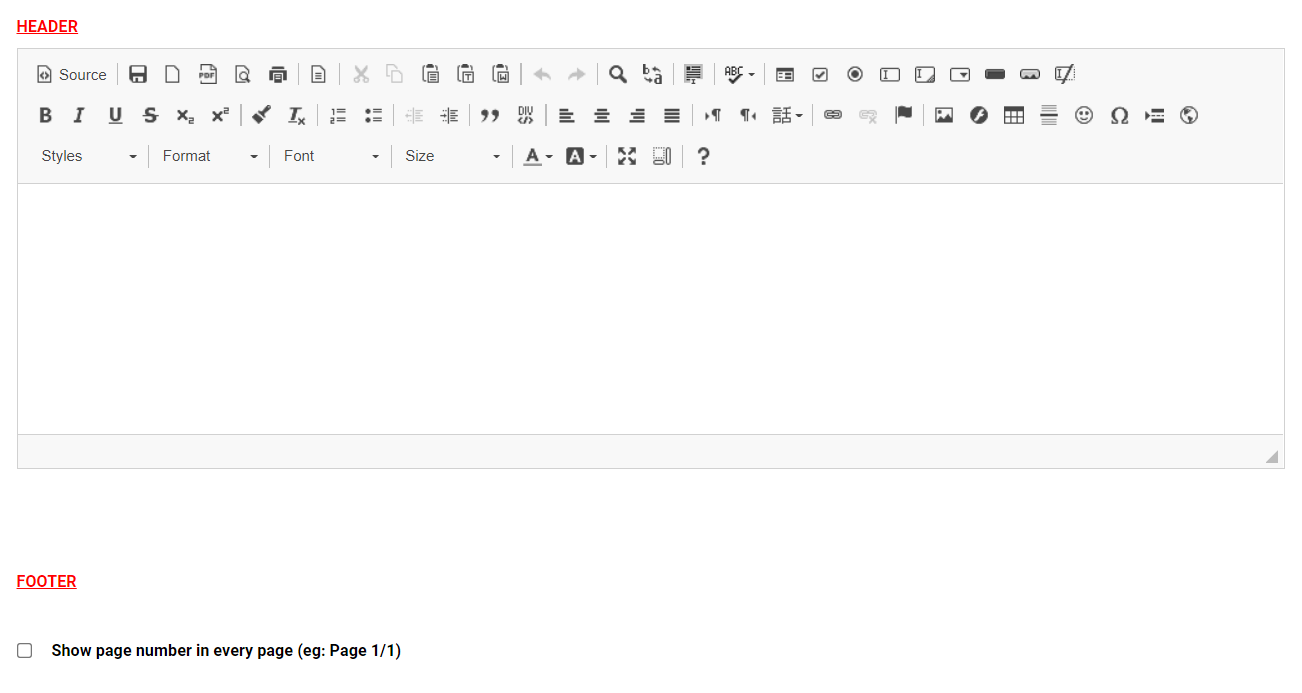
Task: Click the Print icon
Action: pyautogui.click(x=278, y=75)
